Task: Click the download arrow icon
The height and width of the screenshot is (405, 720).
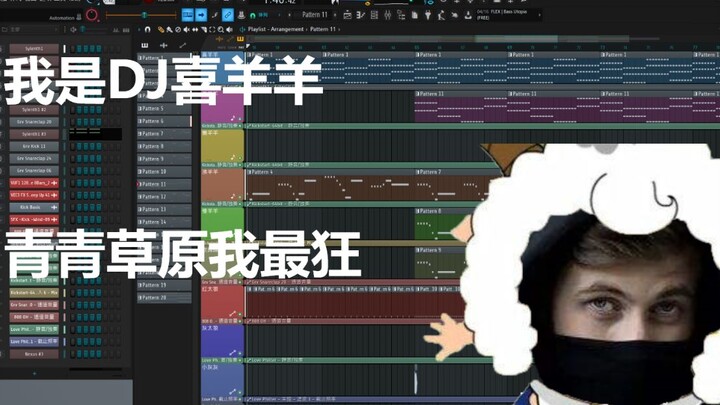Action: (468, 15)
